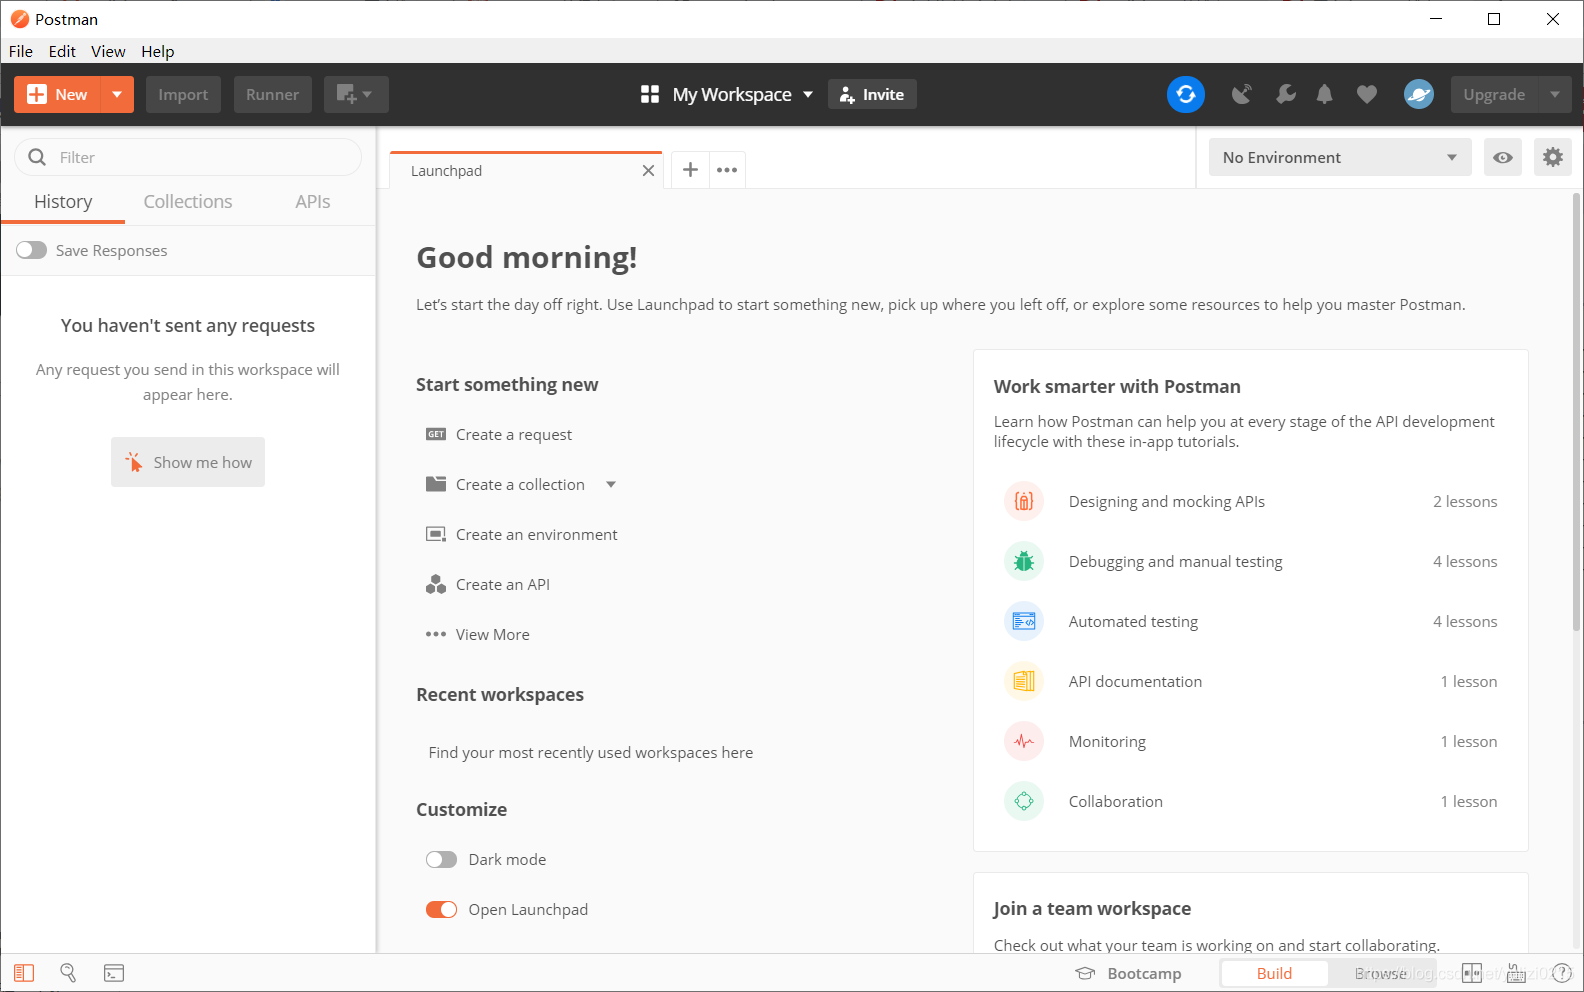1584x992 pixels.
Task: Click the sync status icon
Action: click(x=1185, y=94)
